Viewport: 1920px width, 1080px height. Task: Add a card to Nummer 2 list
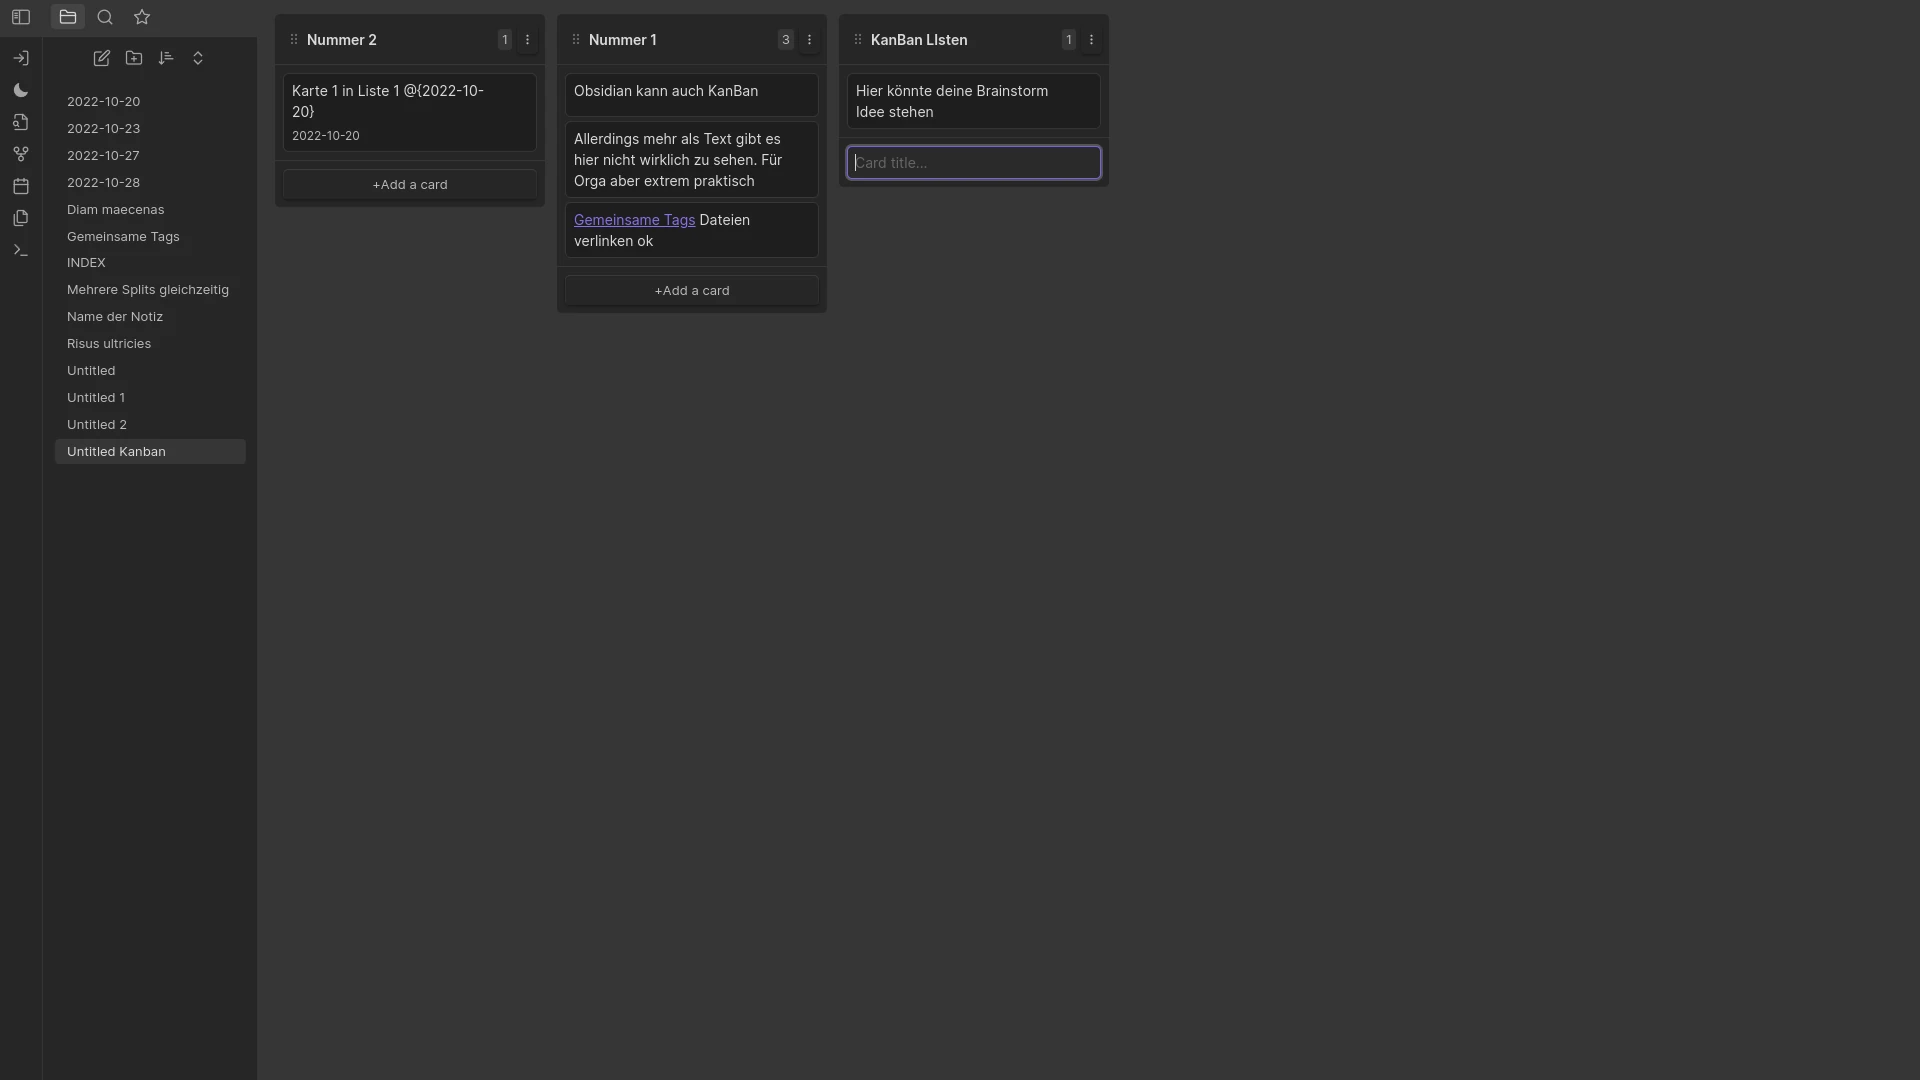(410, 185)
